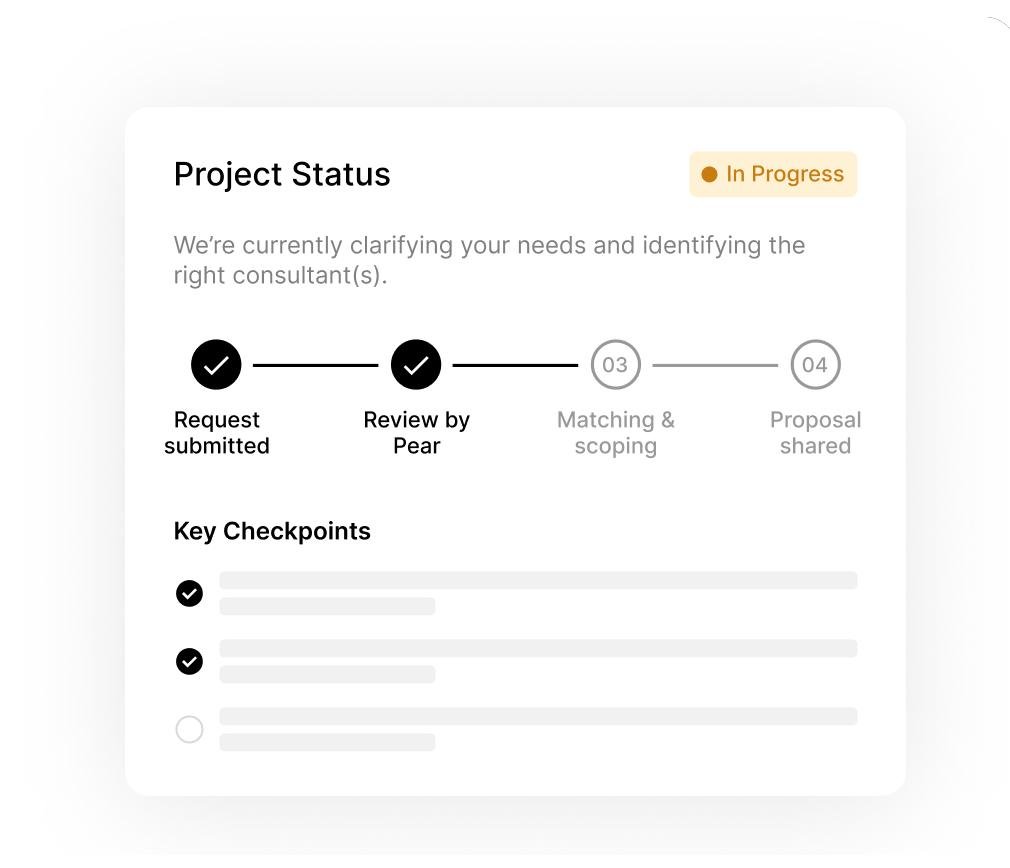
Task: Open the Matching & scoping step label
Action: pos(615,433)
